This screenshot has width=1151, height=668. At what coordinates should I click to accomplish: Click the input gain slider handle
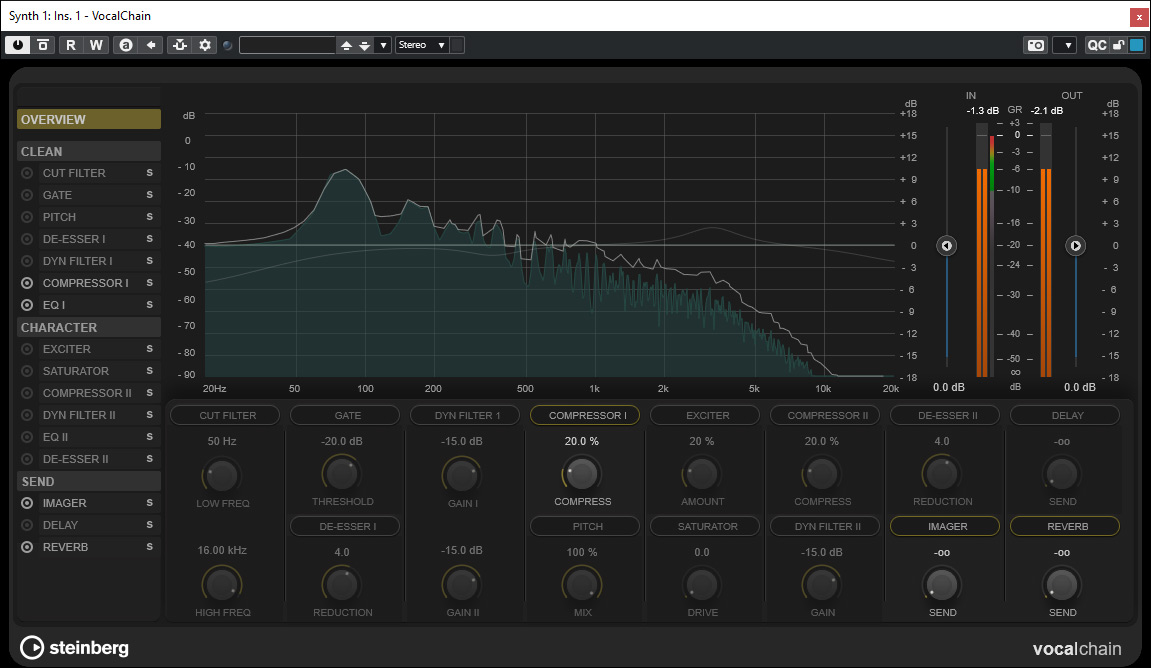click(947, 246)
